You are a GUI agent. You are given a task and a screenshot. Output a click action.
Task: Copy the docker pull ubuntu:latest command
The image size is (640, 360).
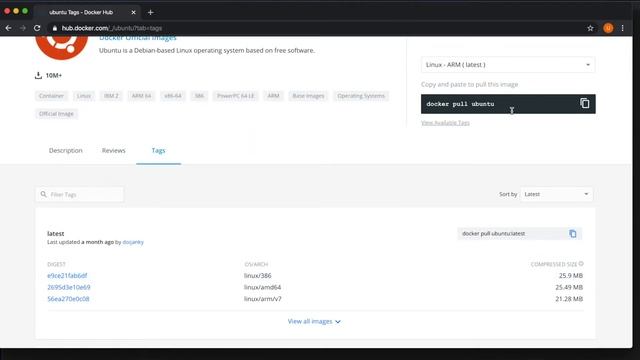click(573, 233)
